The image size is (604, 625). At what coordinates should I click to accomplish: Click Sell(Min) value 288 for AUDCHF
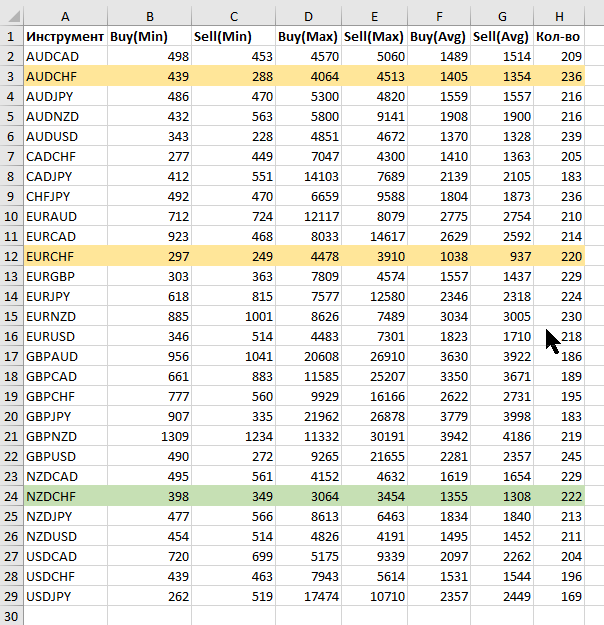pos(234,76)
